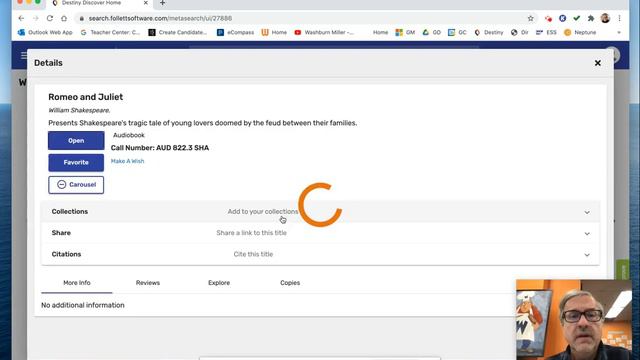640x360 pixels.
Task: Open eCompass bookmark
Action: 236,32
